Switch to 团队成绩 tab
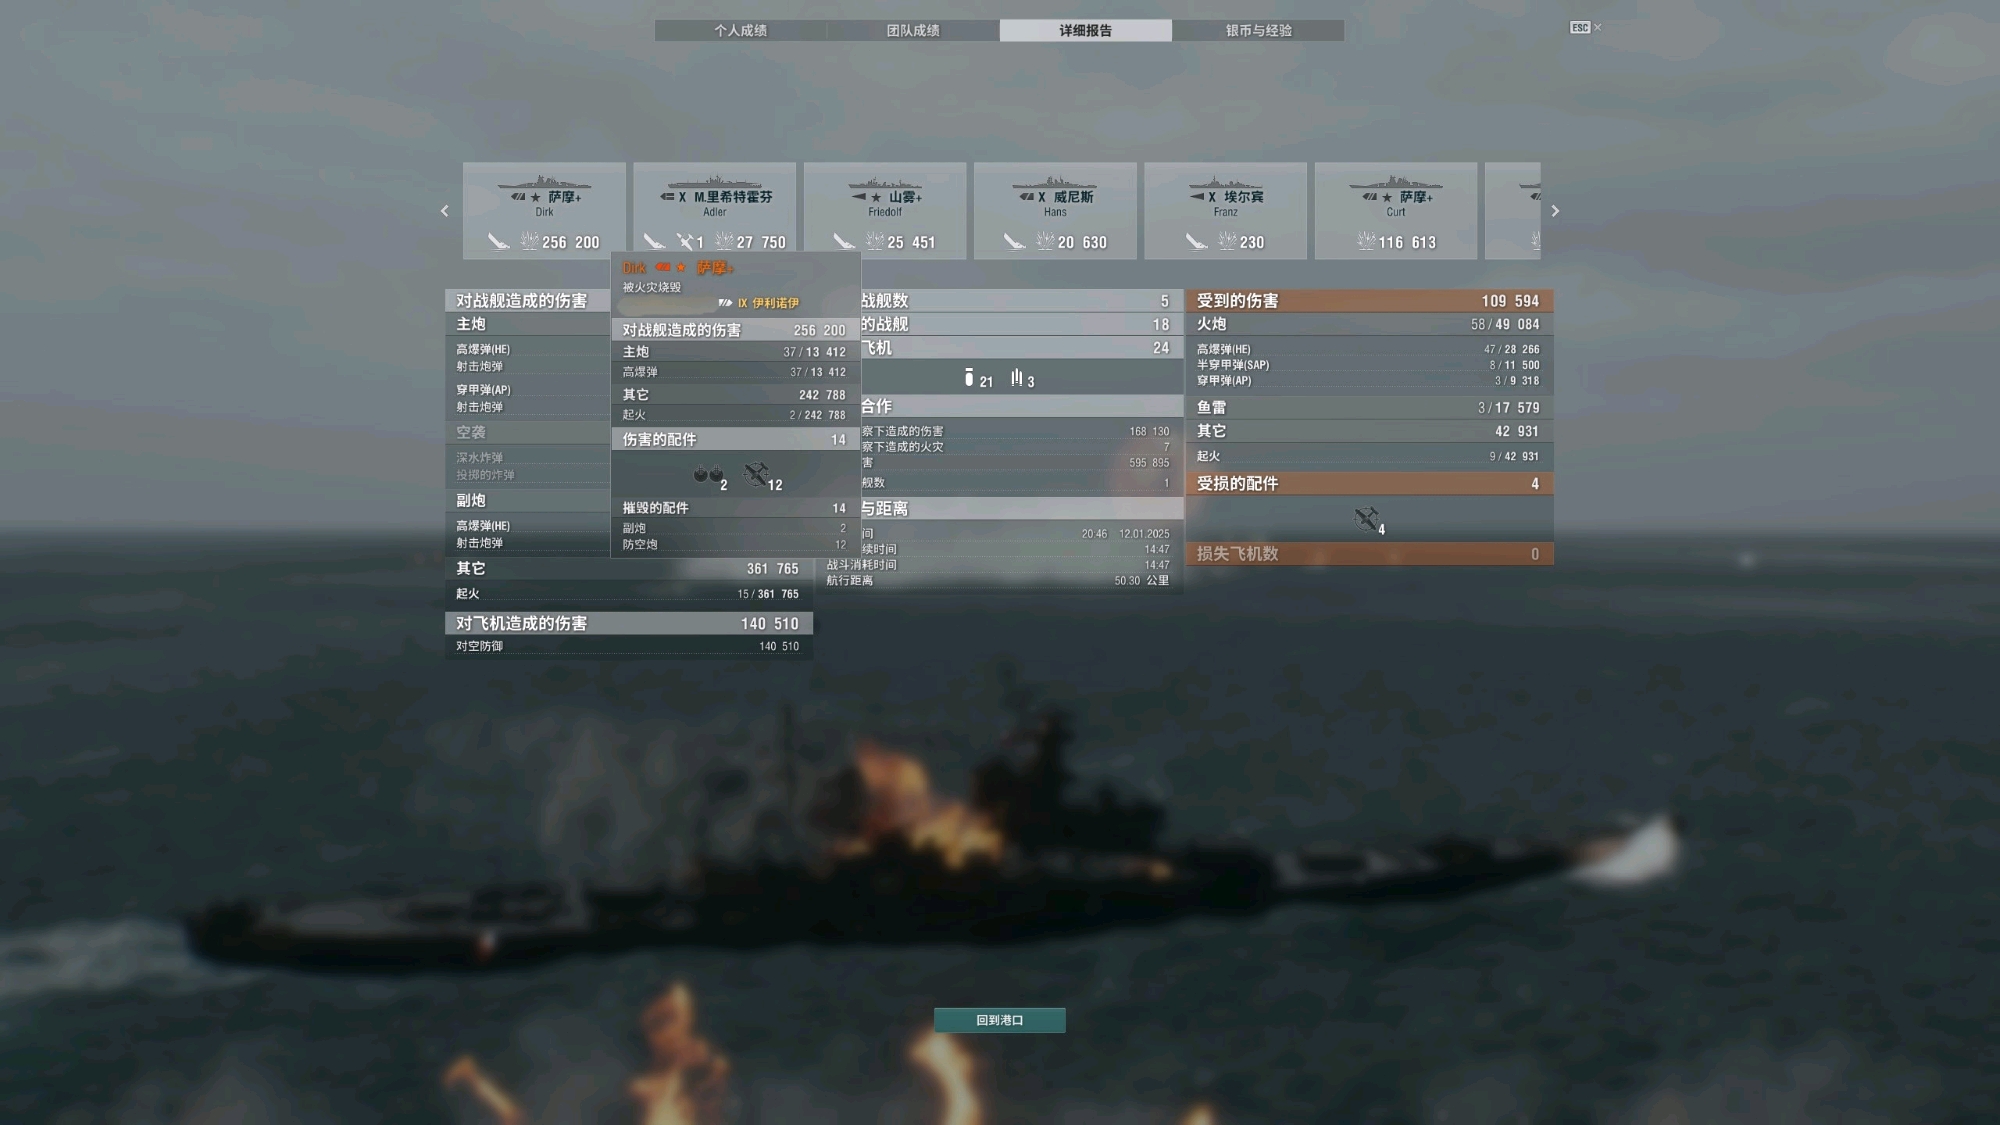The image size is (2000, 1125). coord(913,31)
